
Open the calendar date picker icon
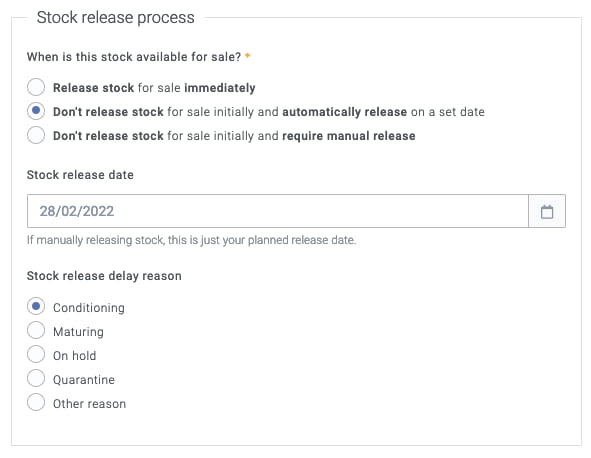click(x=547, y=211)
